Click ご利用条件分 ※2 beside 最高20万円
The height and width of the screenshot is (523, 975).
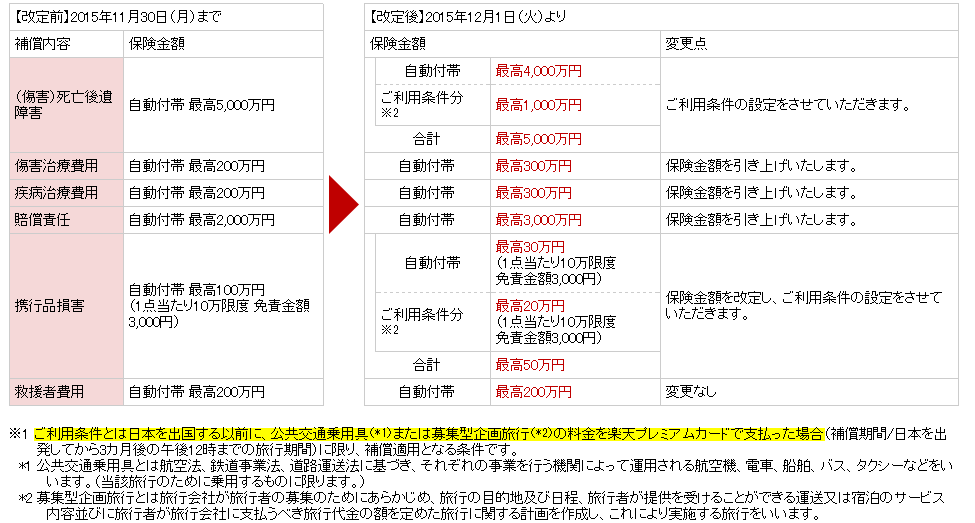coord(422,322)
